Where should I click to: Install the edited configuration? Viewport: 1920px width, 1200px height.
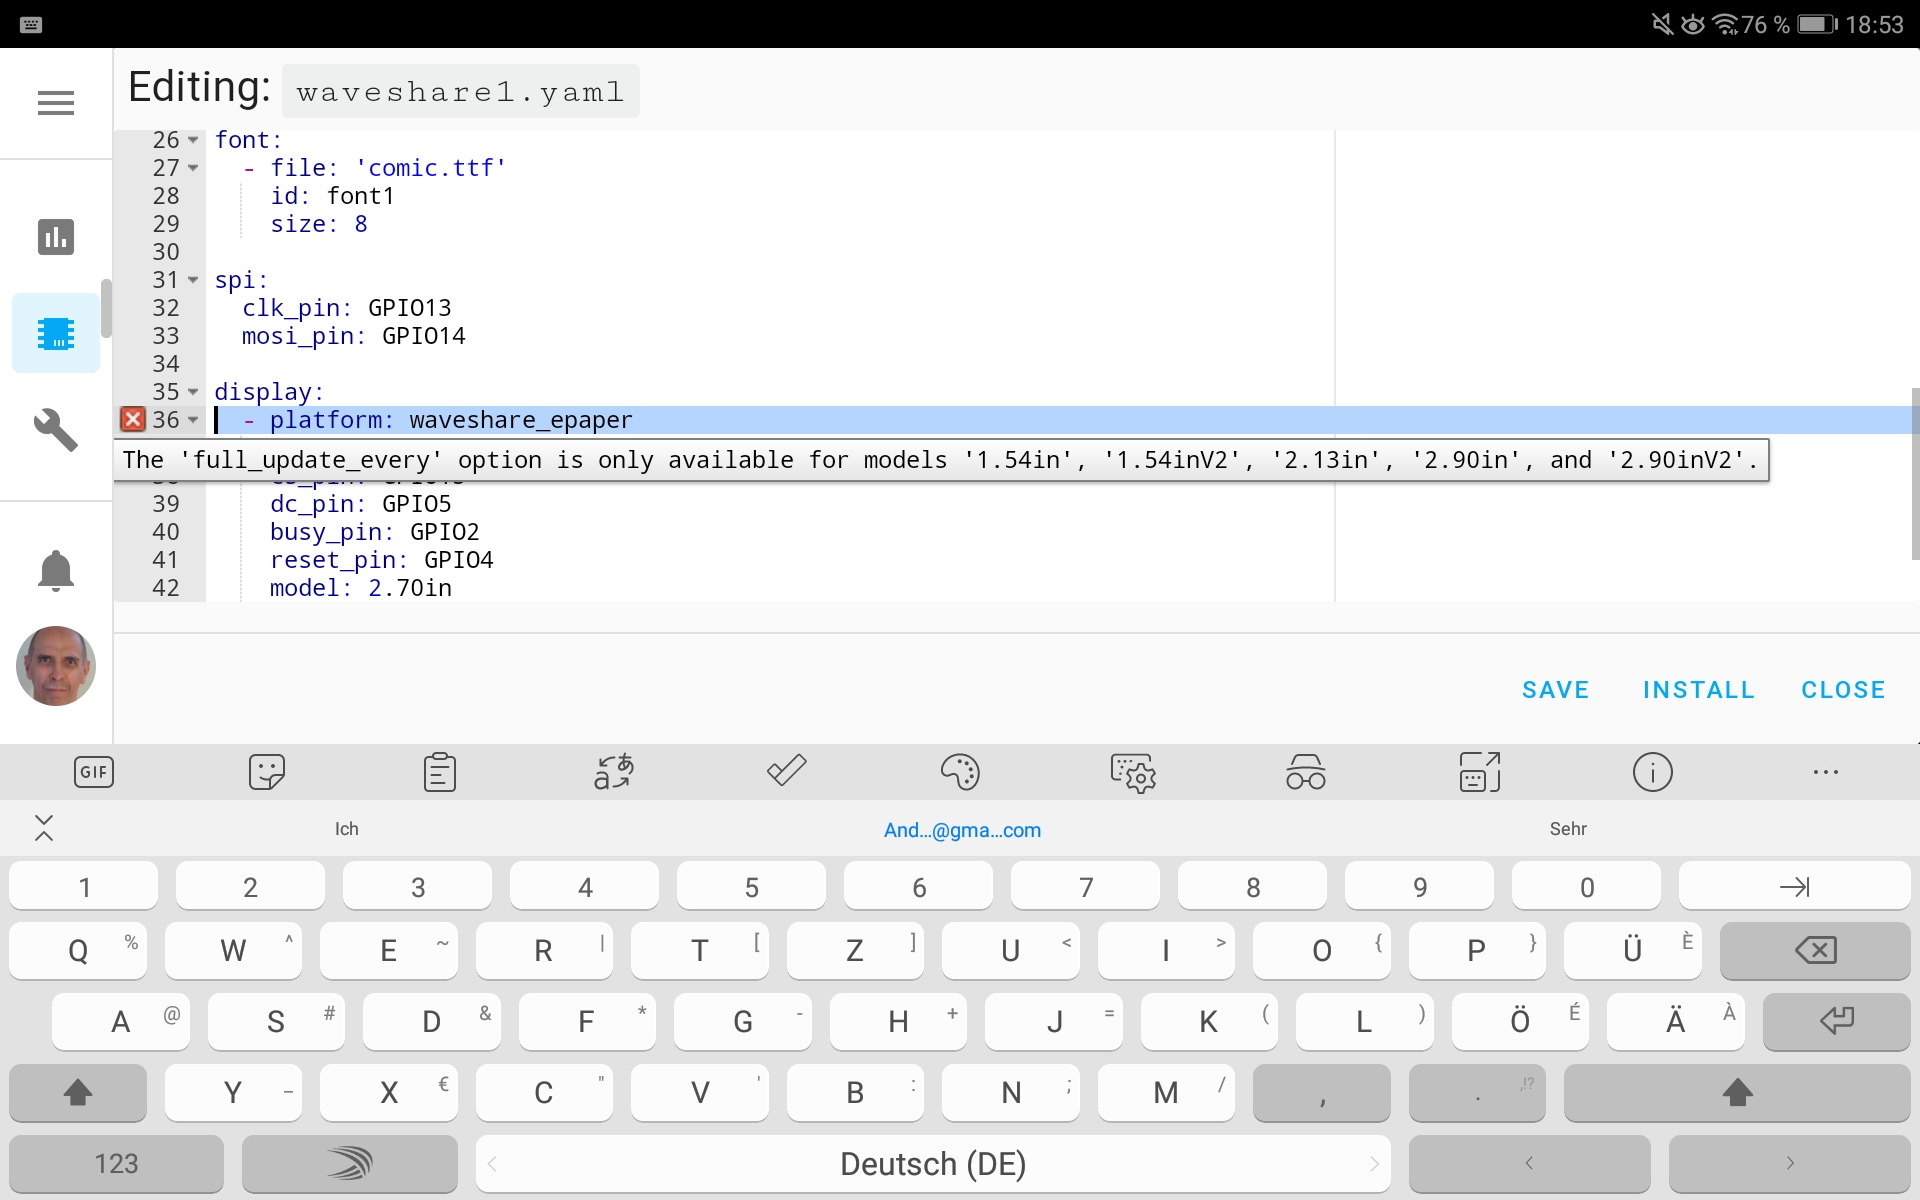click(x=1698, y=689)
